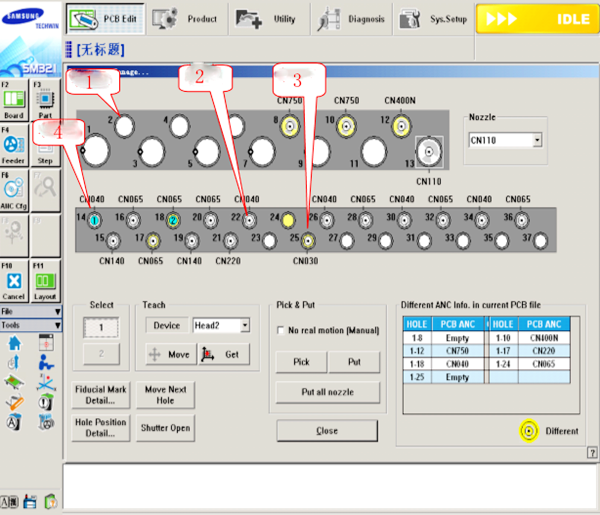The image size is (600, 515).
Task: Click CN400N cell in PCB ANC table
Action: coord(544,338)
